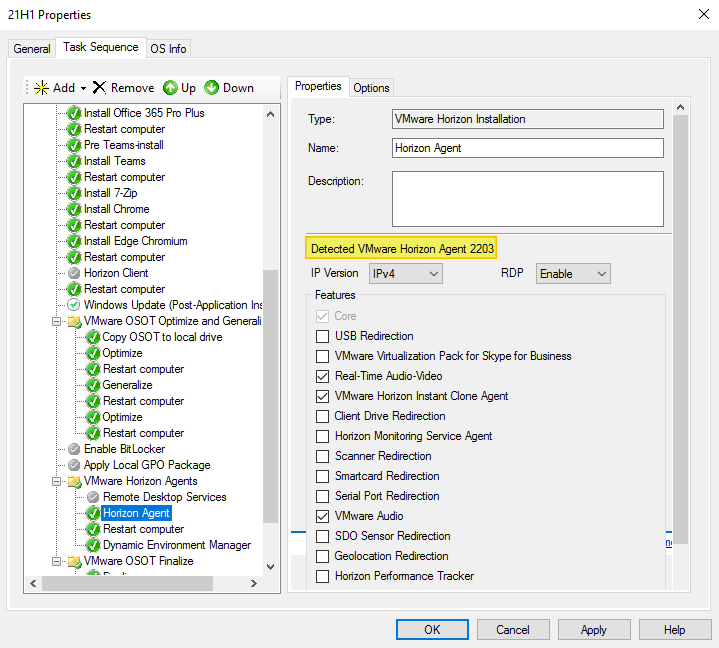Click the green check icon beside Install Chrome
This screenshot has width=719, height=648.
tap(74, 209)
